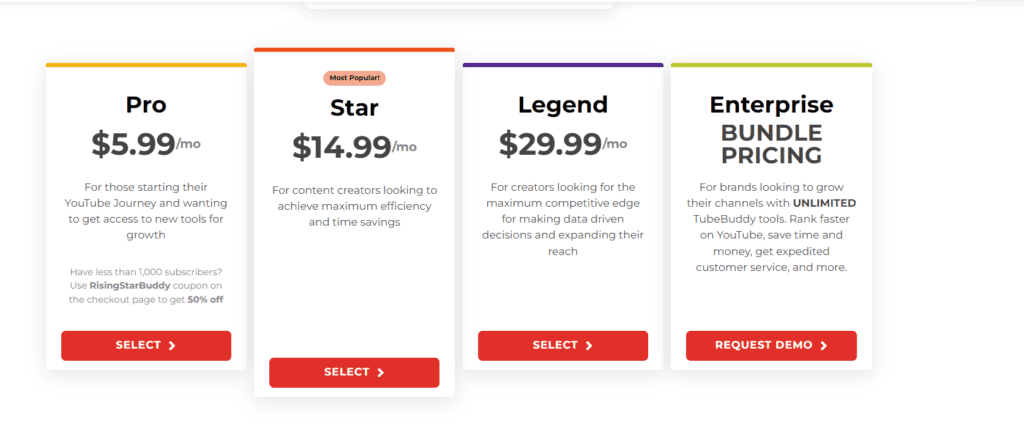This screenshot has width=1024, height=447.
Task: Click the Legend plan heading
Action: tap(563, 104)
